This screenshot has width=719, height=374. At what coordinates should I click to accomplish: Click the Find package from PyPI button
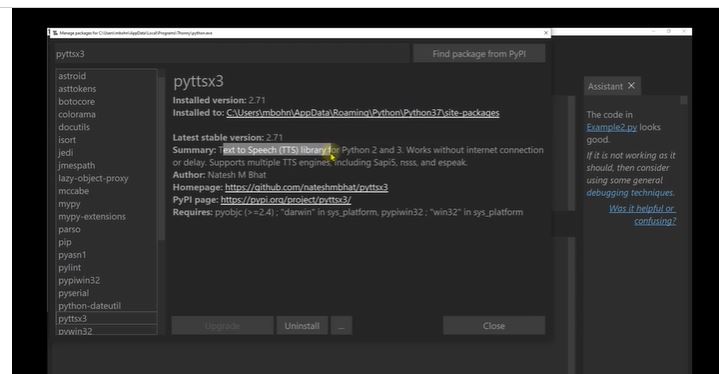[x=479, y=54]
